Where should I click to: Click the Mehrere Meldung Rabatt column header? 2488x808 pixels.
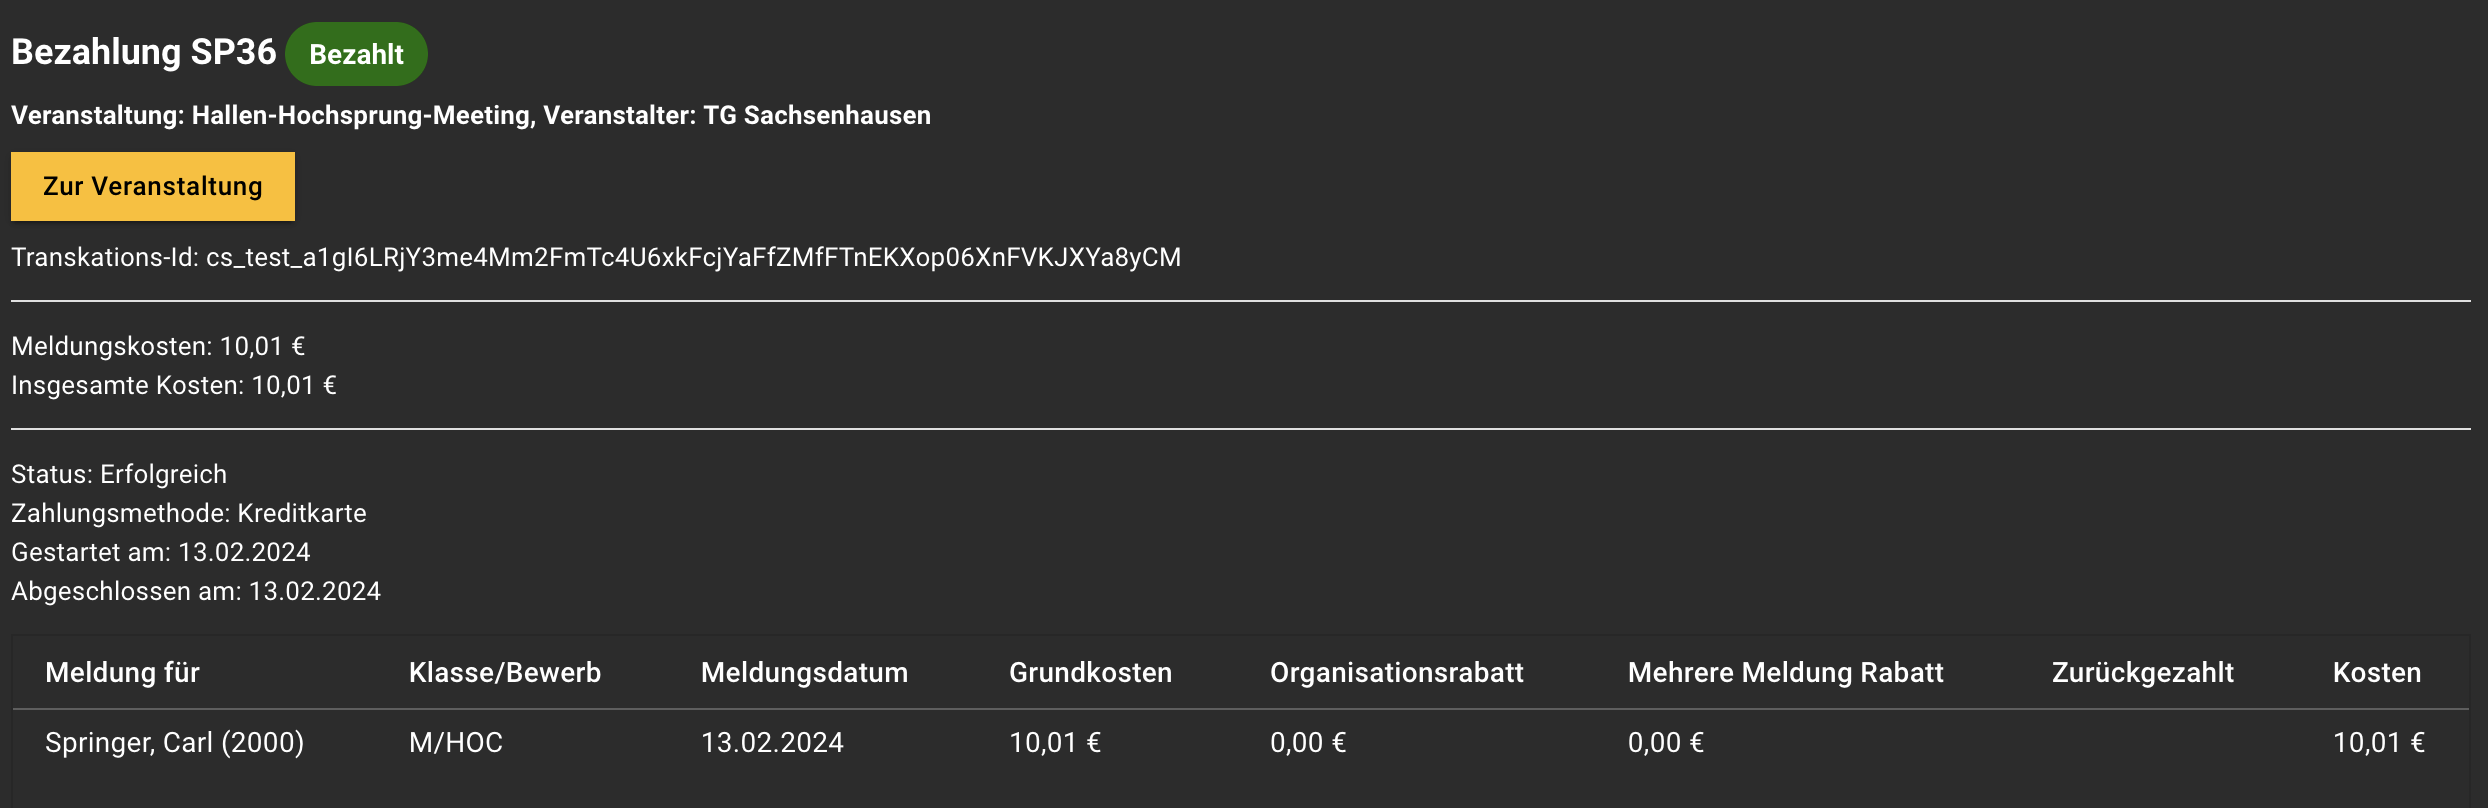[1785, 672]
